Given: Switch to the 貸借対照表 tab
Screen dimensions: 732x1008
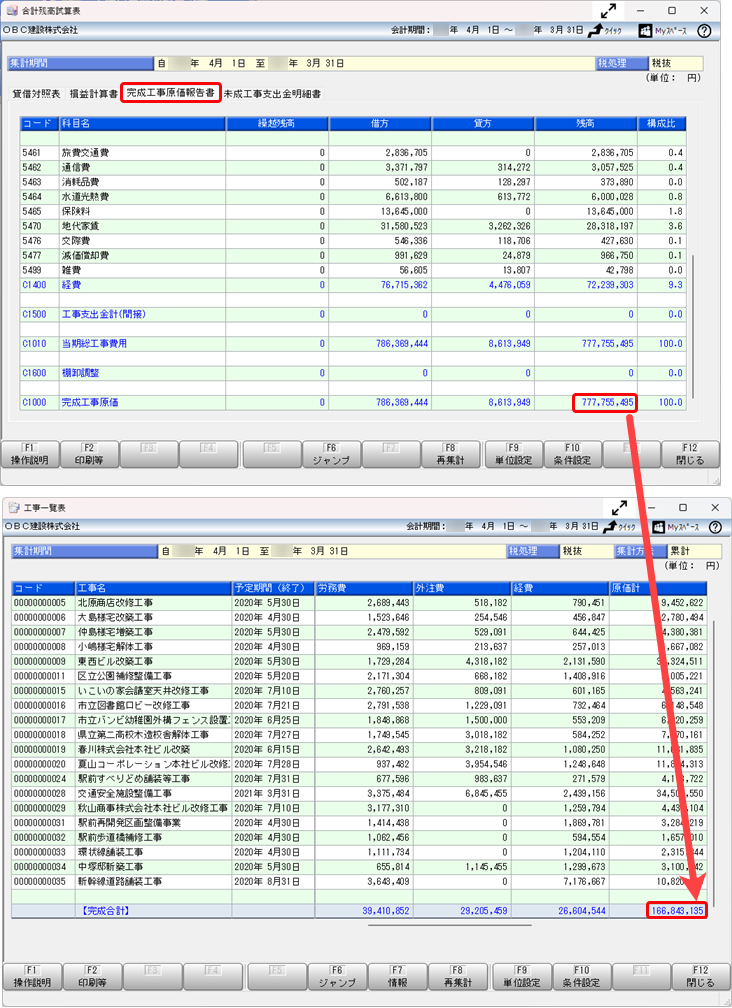Looking at the screenshot, I should click(x=36, y=94).
